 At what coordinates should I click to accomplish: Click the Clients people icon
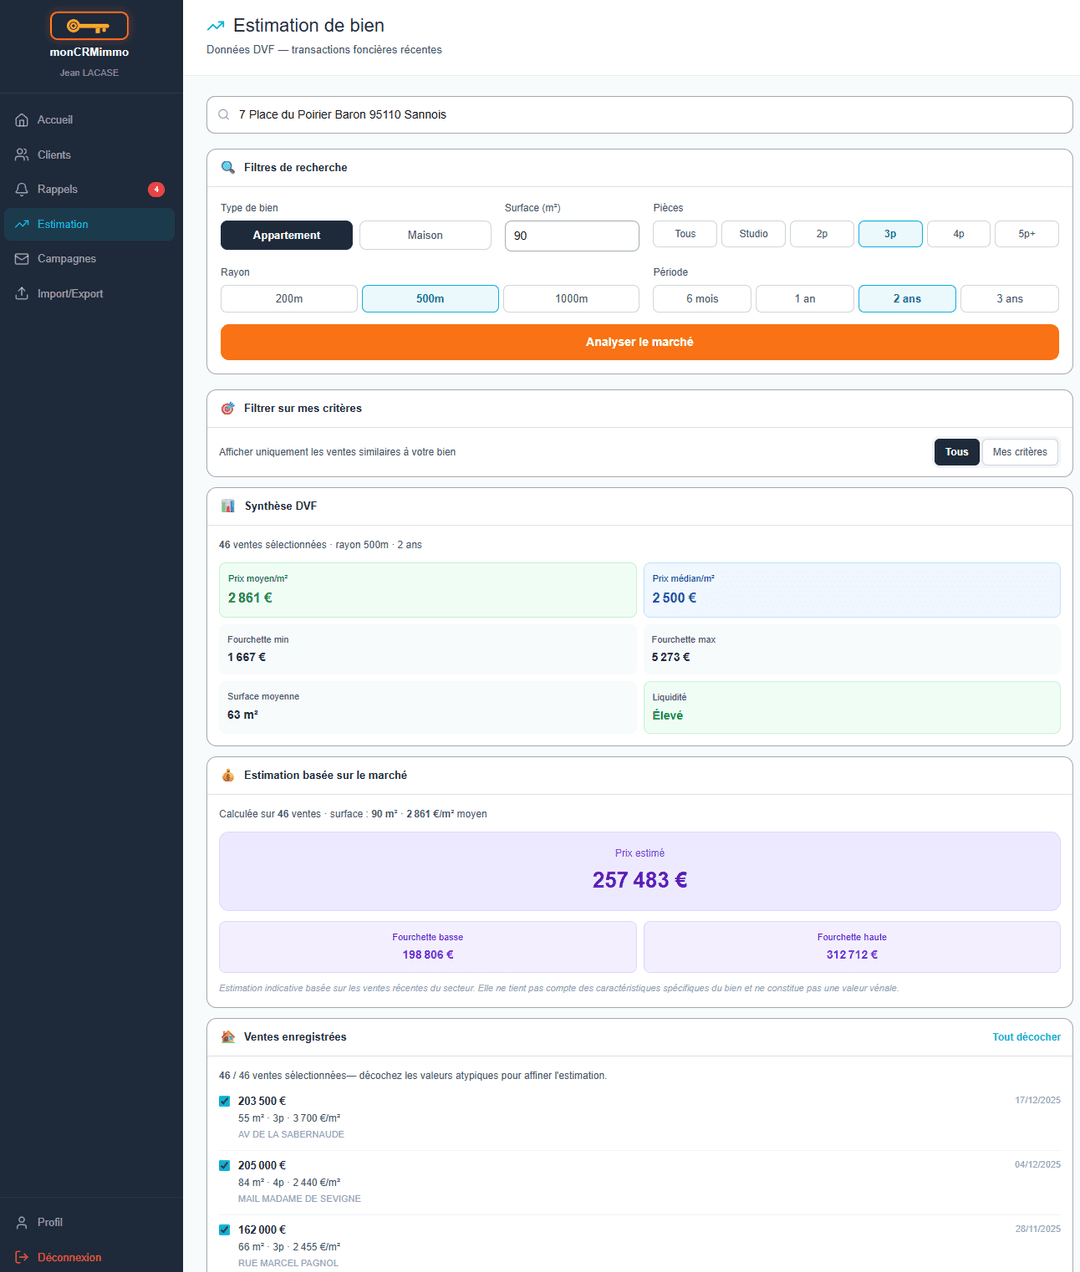coord(22,155)
